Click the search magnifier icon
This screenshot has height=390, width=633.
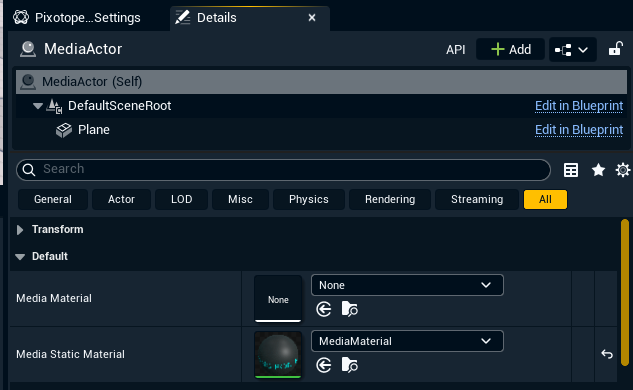click(29, 170)
